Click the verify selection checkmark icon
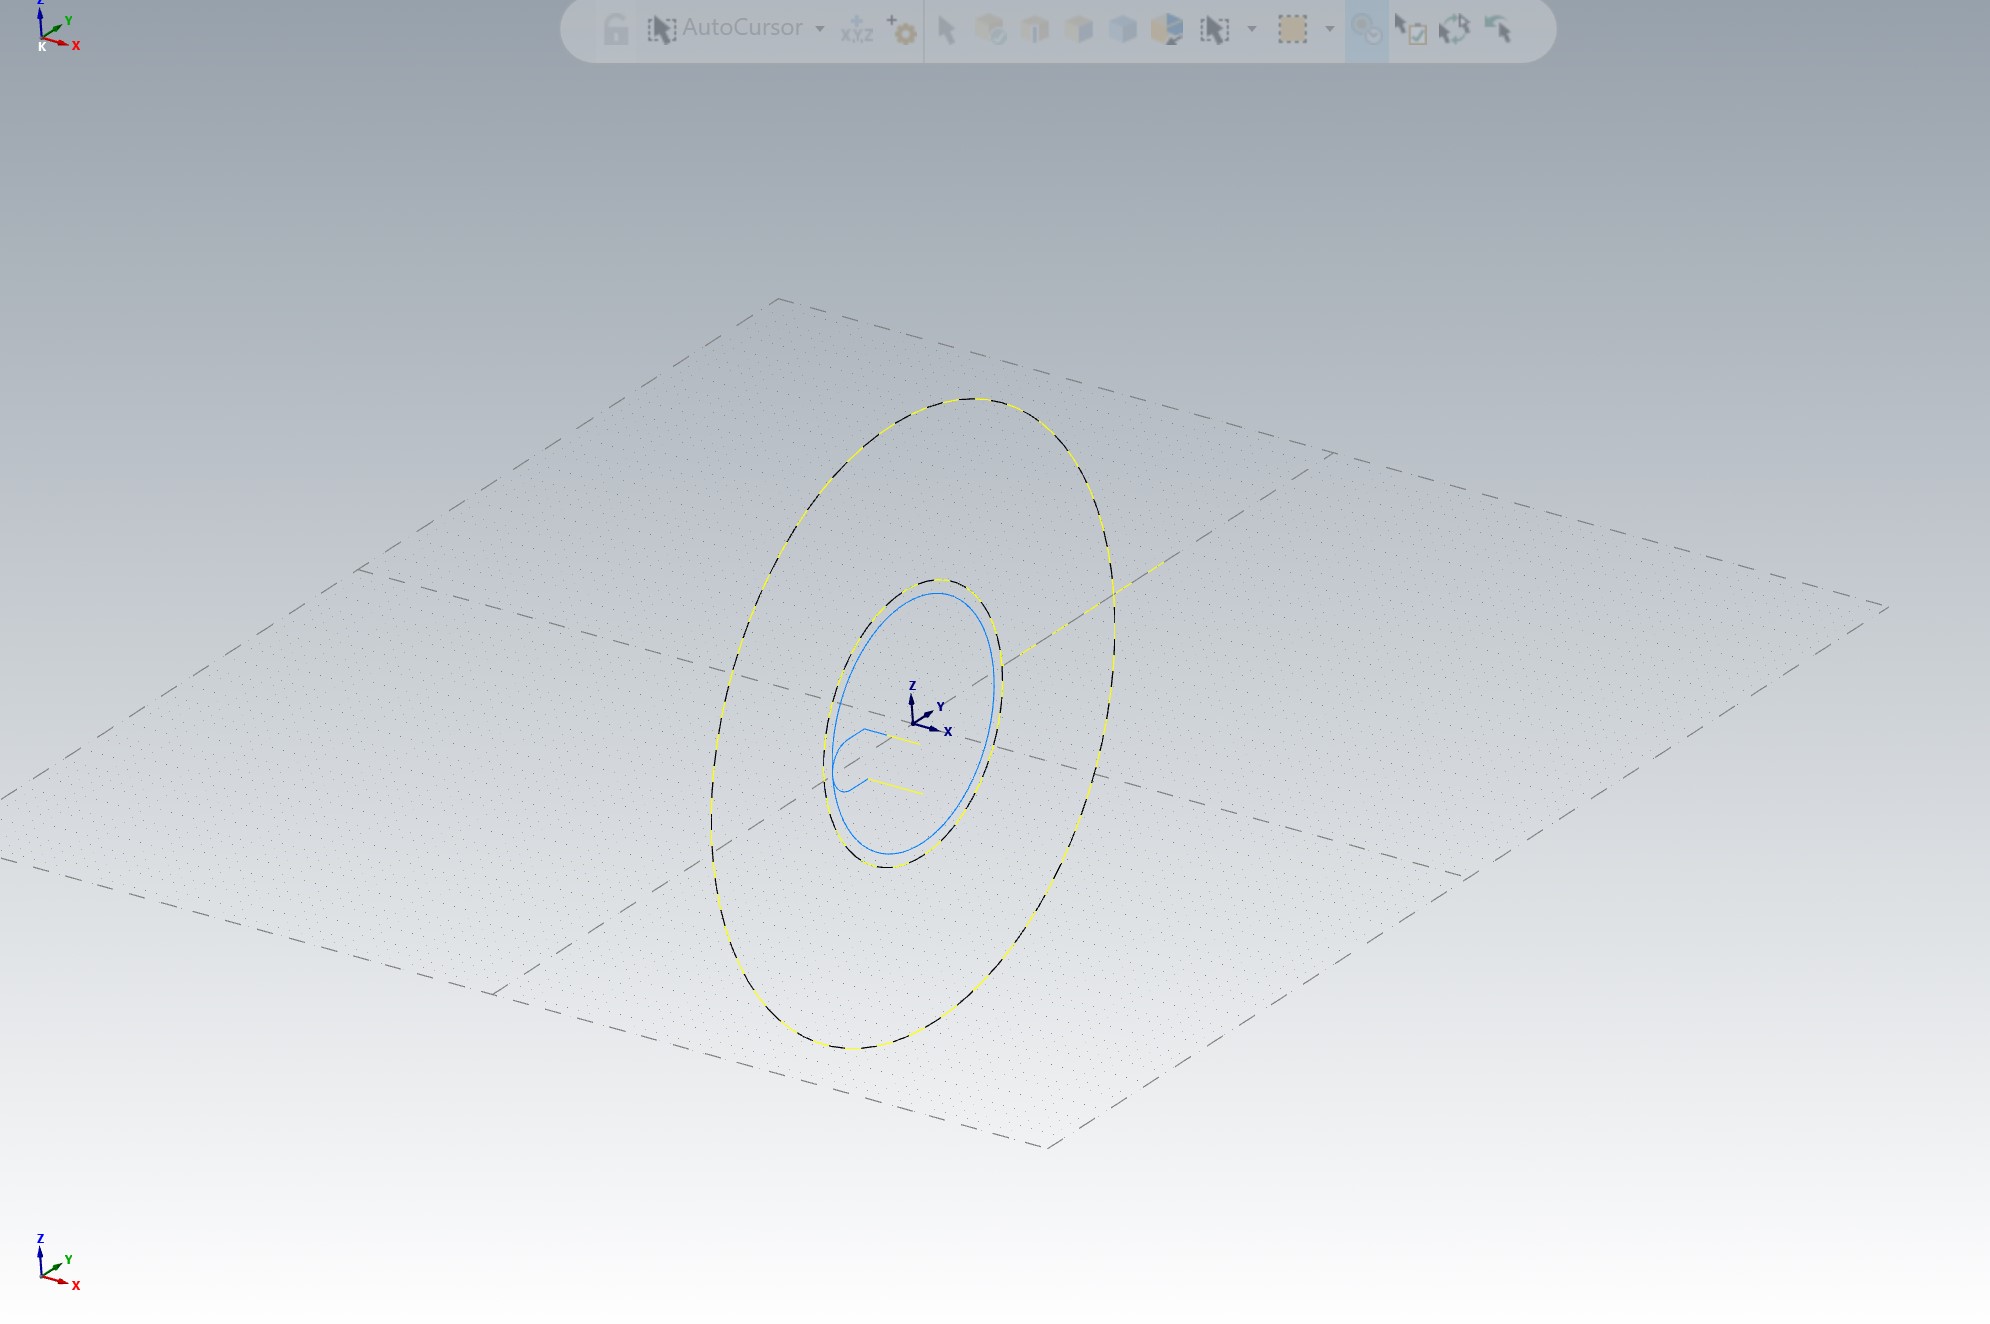 click(1410, 29)
